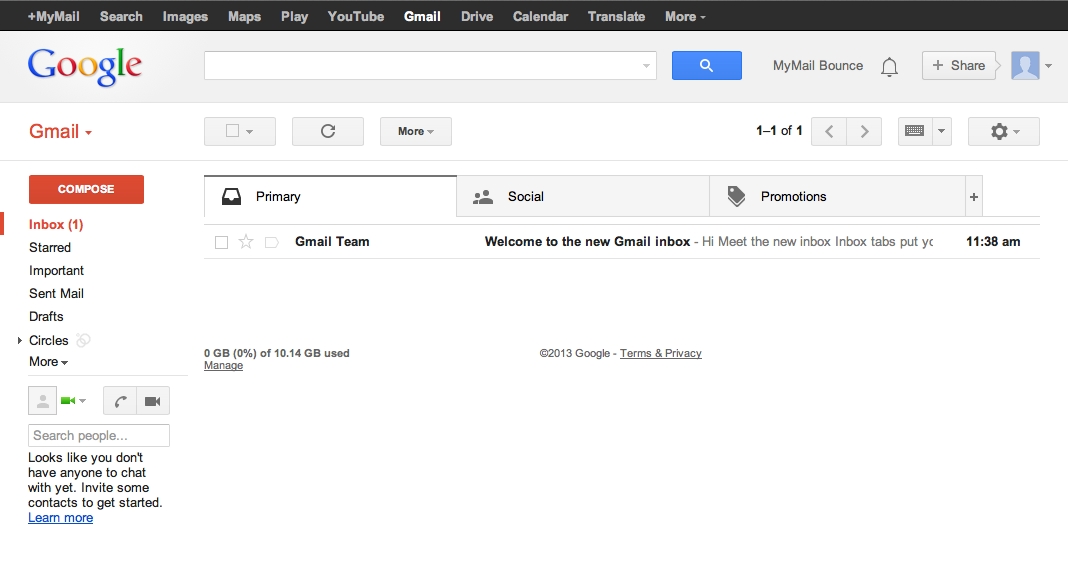Start a video call with camera icon
The height and width of the screenshot is (565, 1068).
pyautogui.click(x=153, y=401)
